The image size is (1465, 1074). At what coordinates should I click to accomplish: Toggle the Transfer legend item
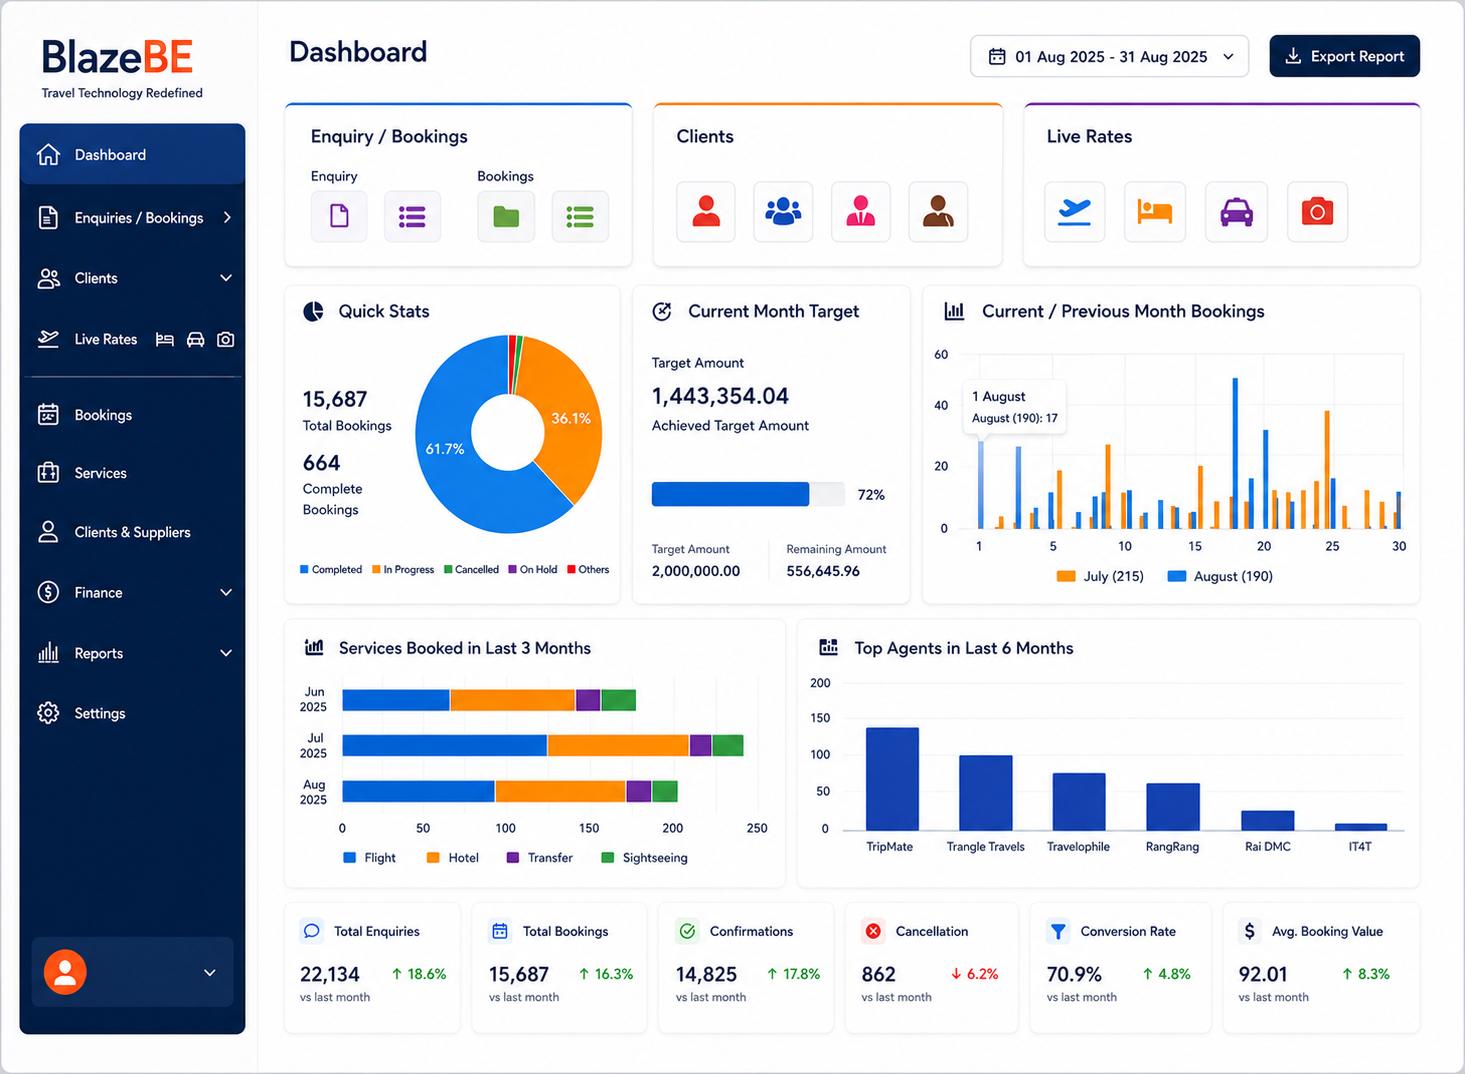(x=540, y=858)
